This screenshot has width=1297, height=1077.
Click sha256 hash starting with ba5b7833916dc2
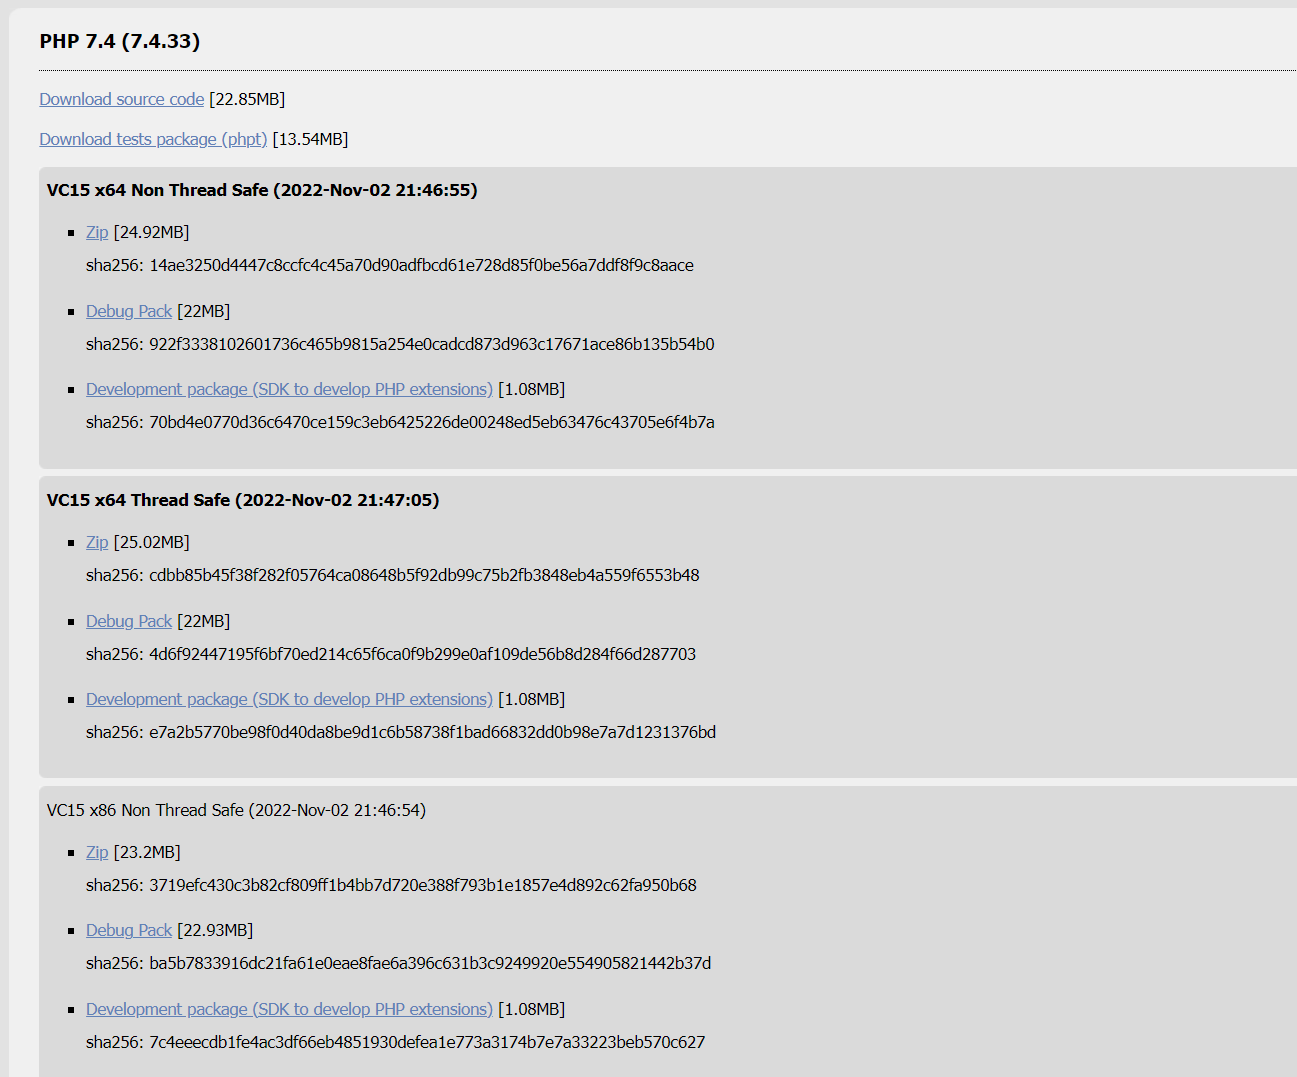430,963
